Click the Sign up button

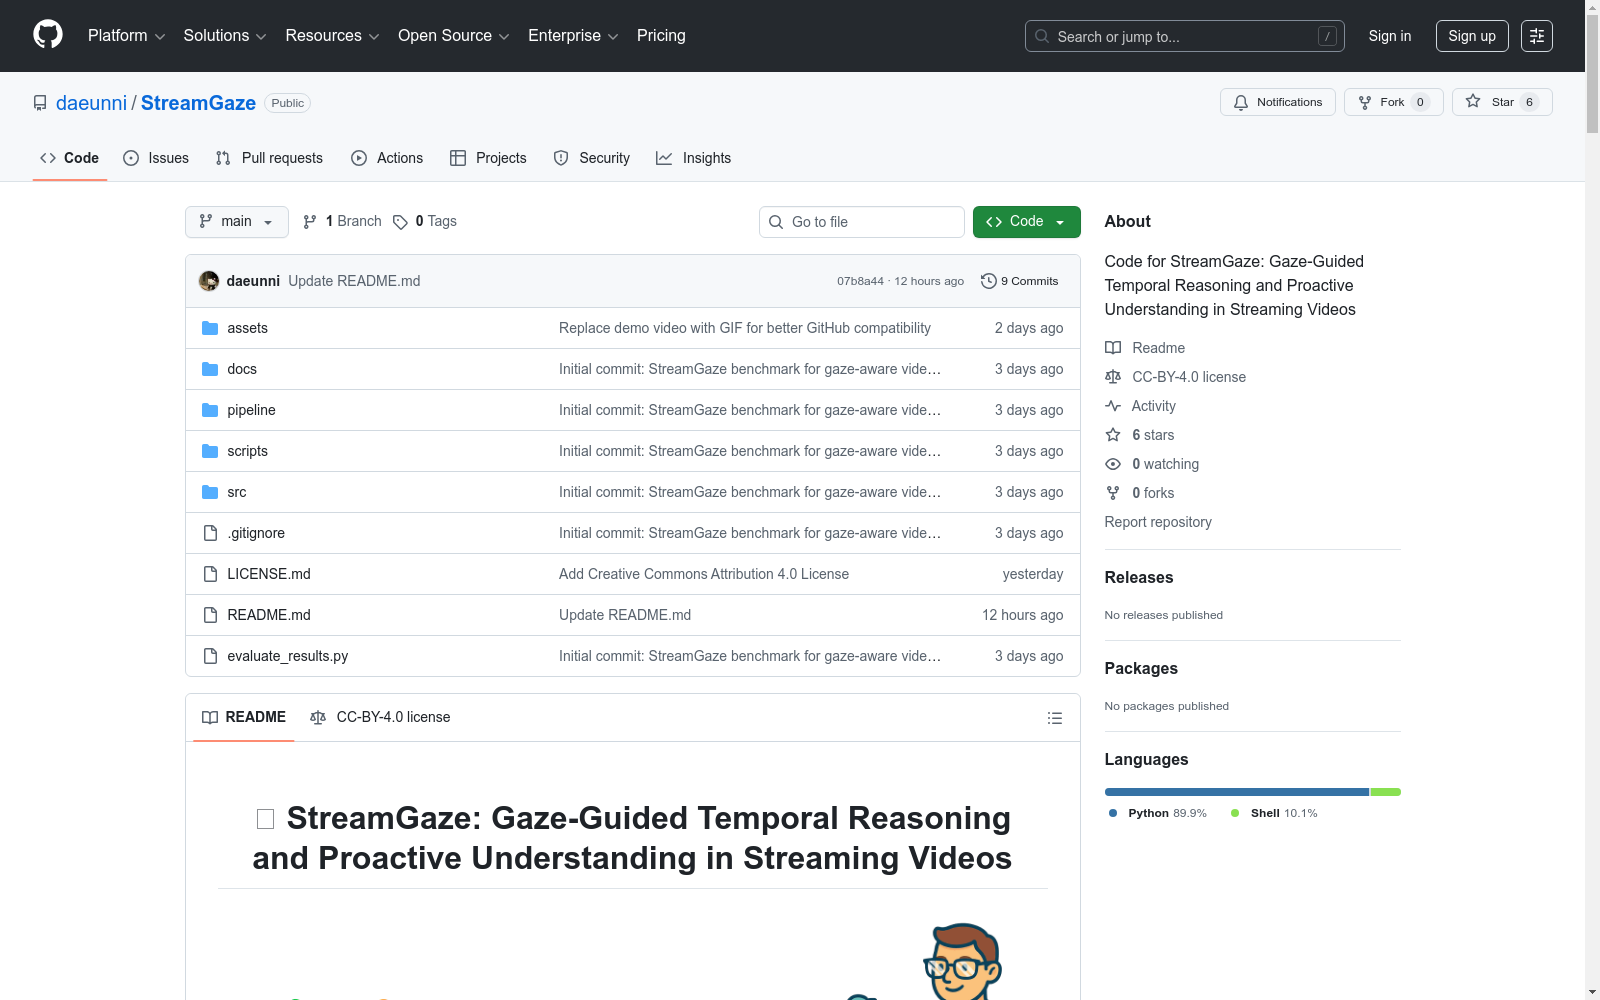(x=1472, y=36)
